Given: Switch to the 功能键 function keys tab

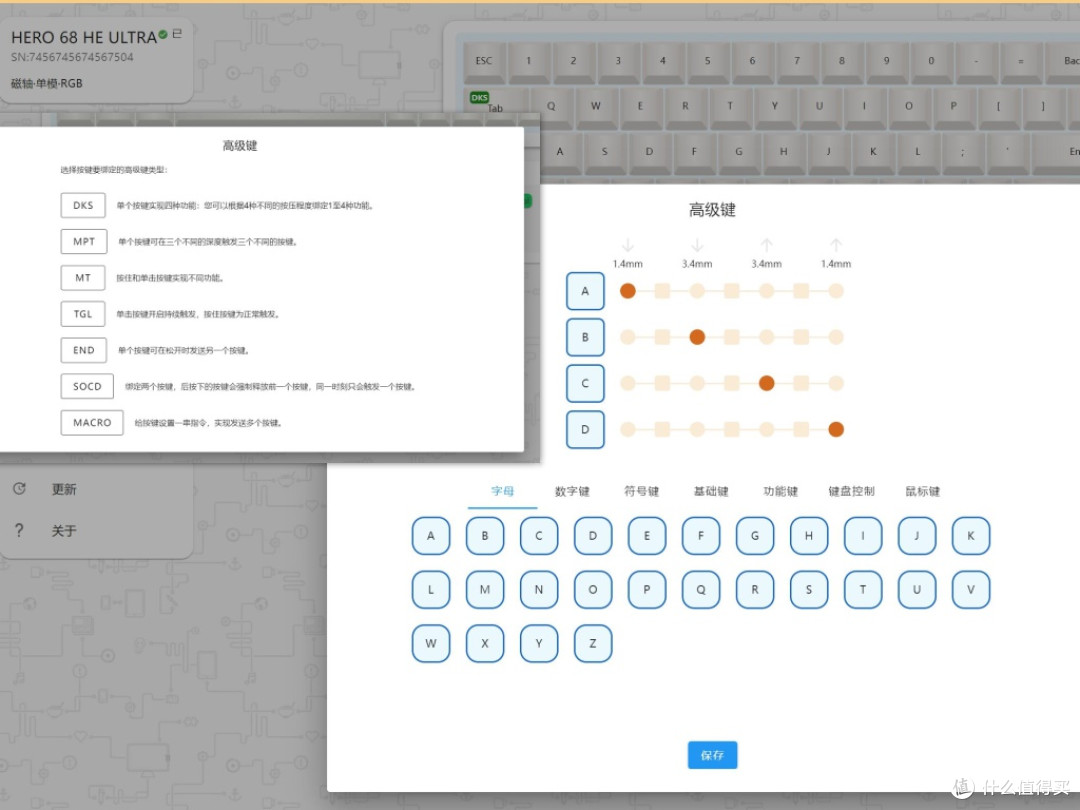Looking at the screenshot, I should pyautogui.click(x=780, y=491).
